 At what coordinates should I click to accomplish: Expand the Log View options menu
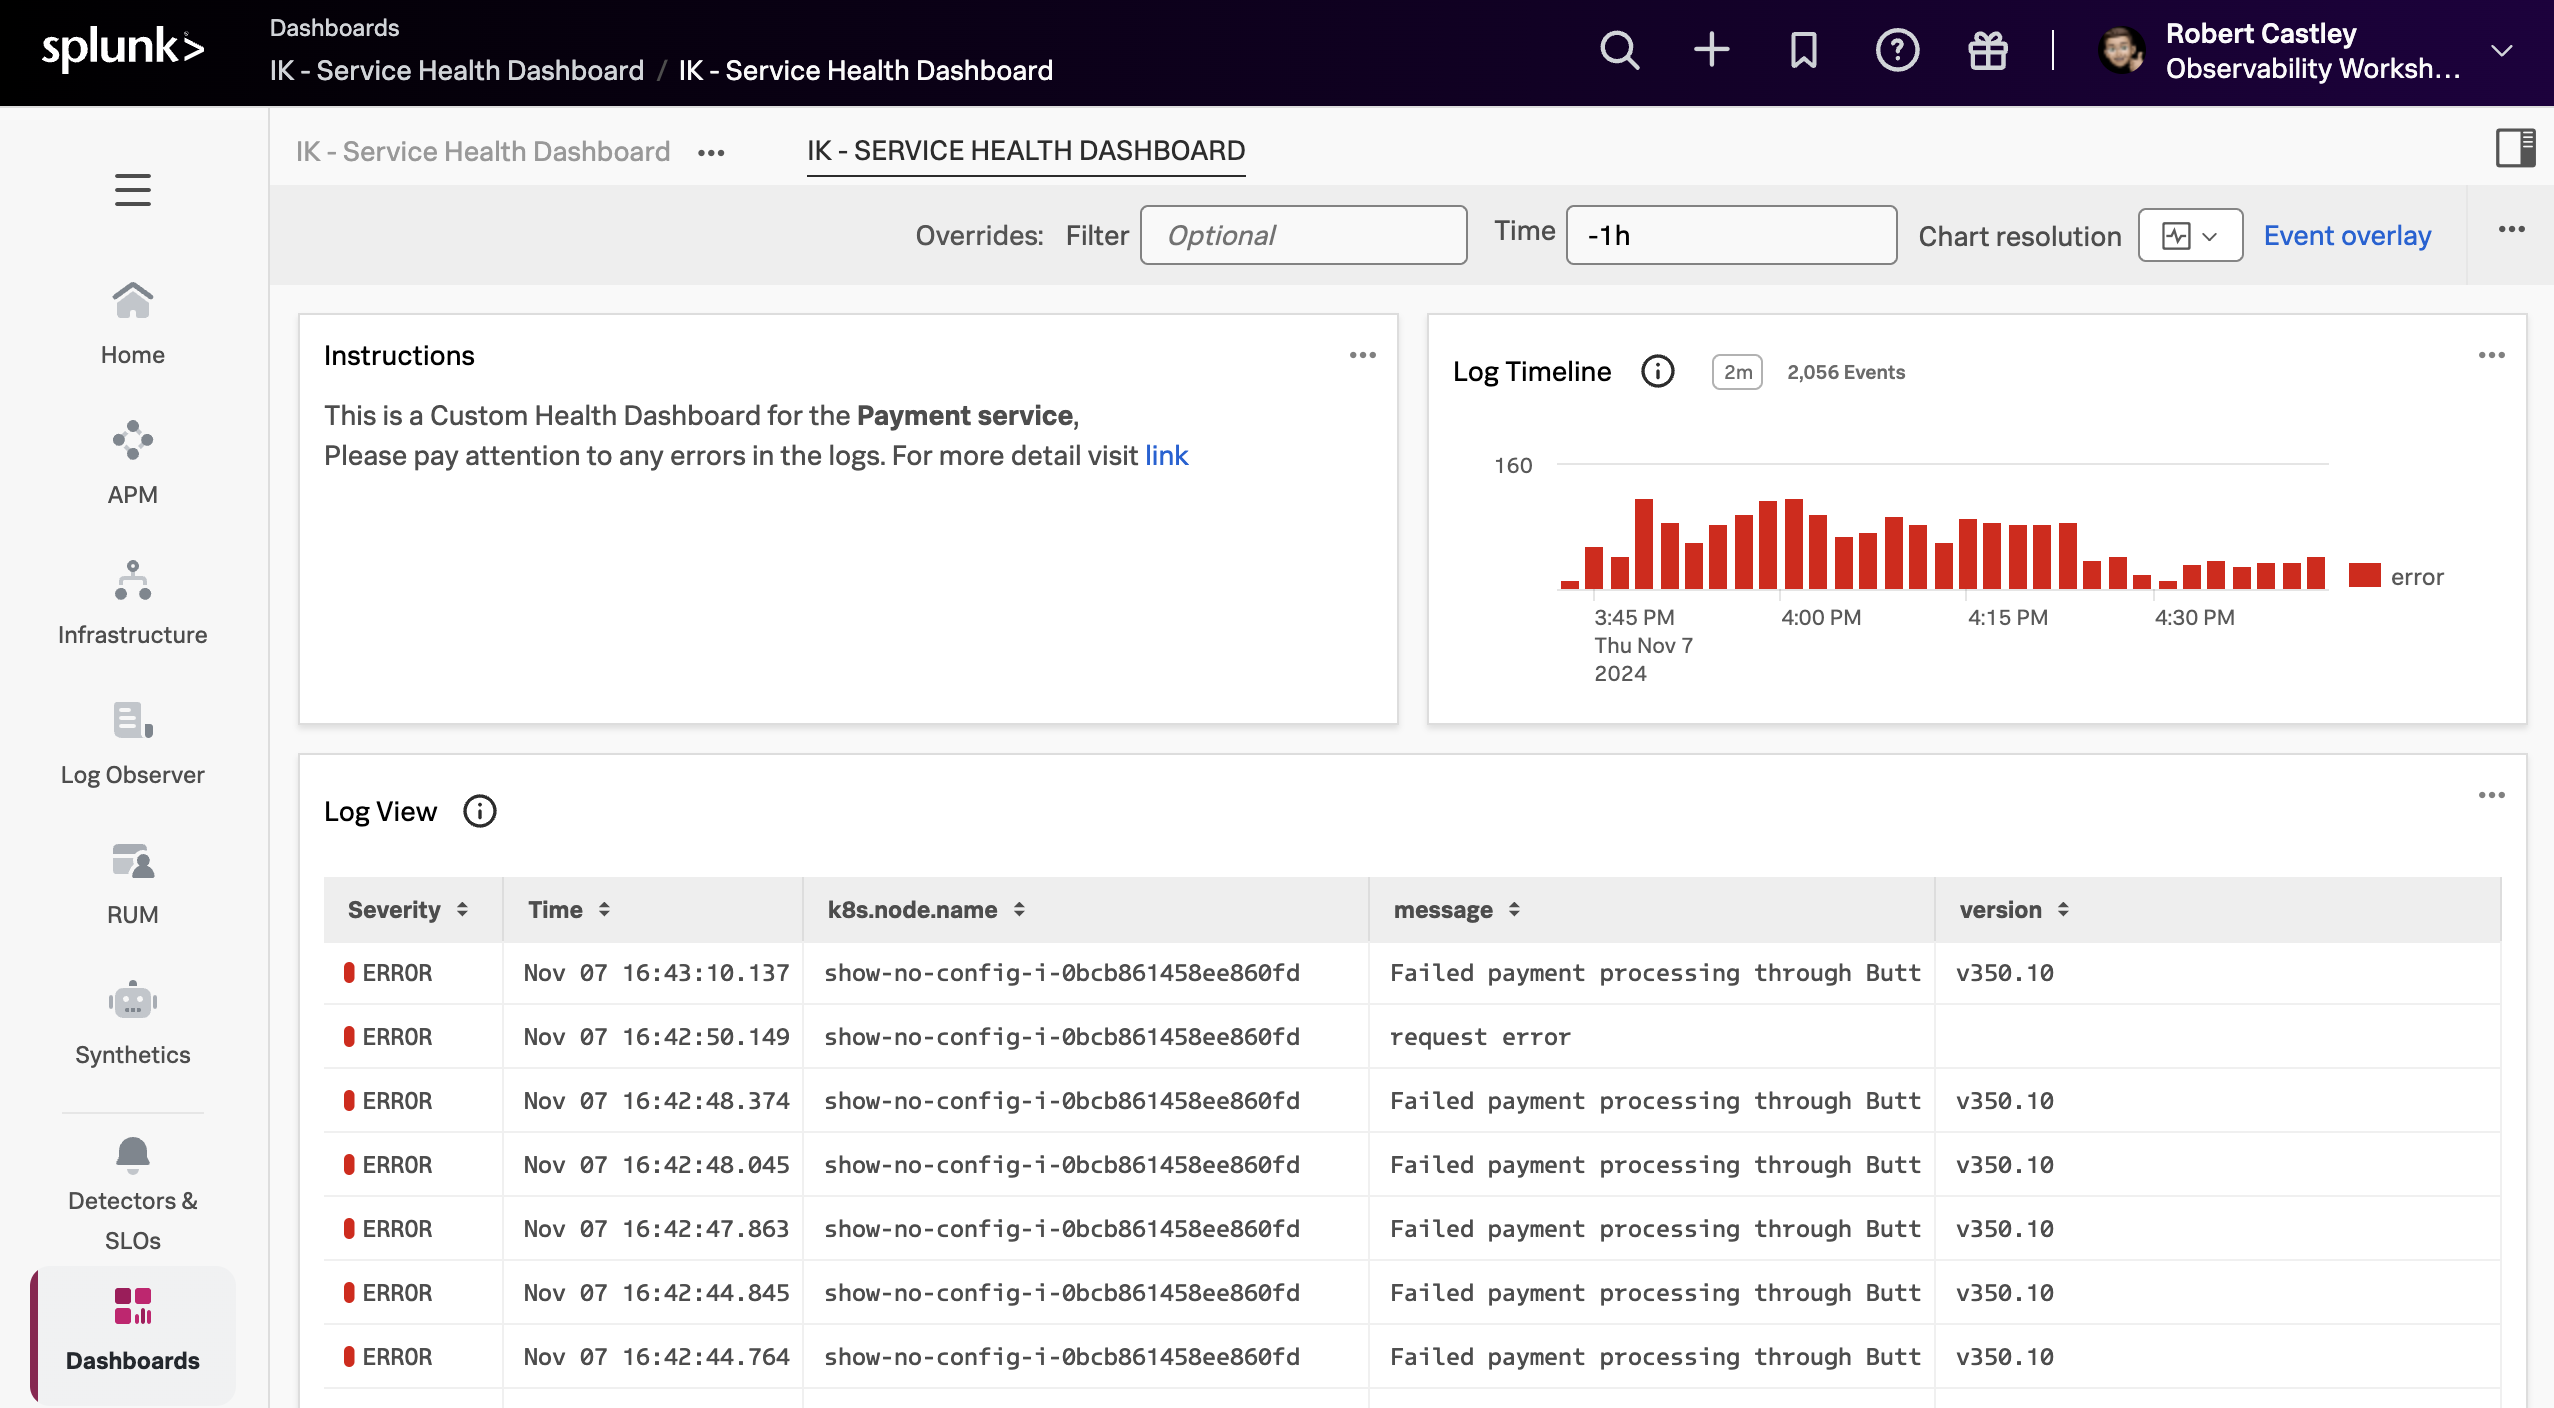tap(2492, 794)
